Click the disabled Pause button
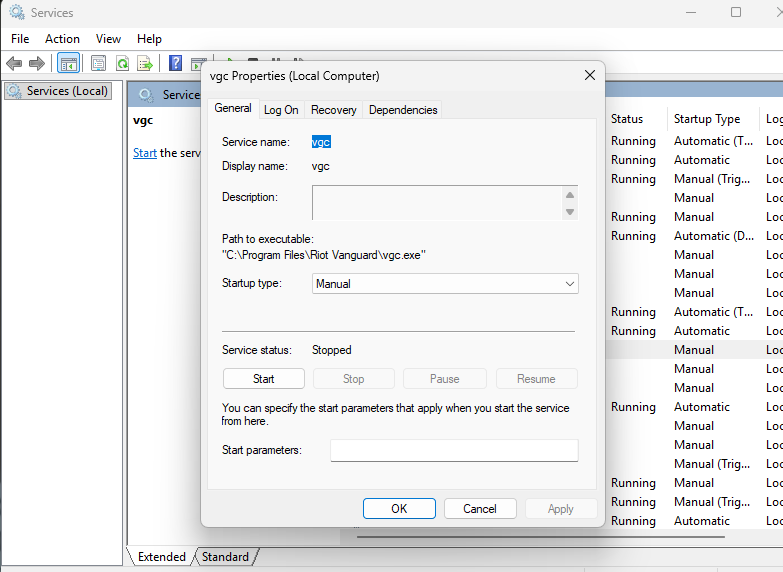Screen dimensions: 783x572 click(444, 379)
